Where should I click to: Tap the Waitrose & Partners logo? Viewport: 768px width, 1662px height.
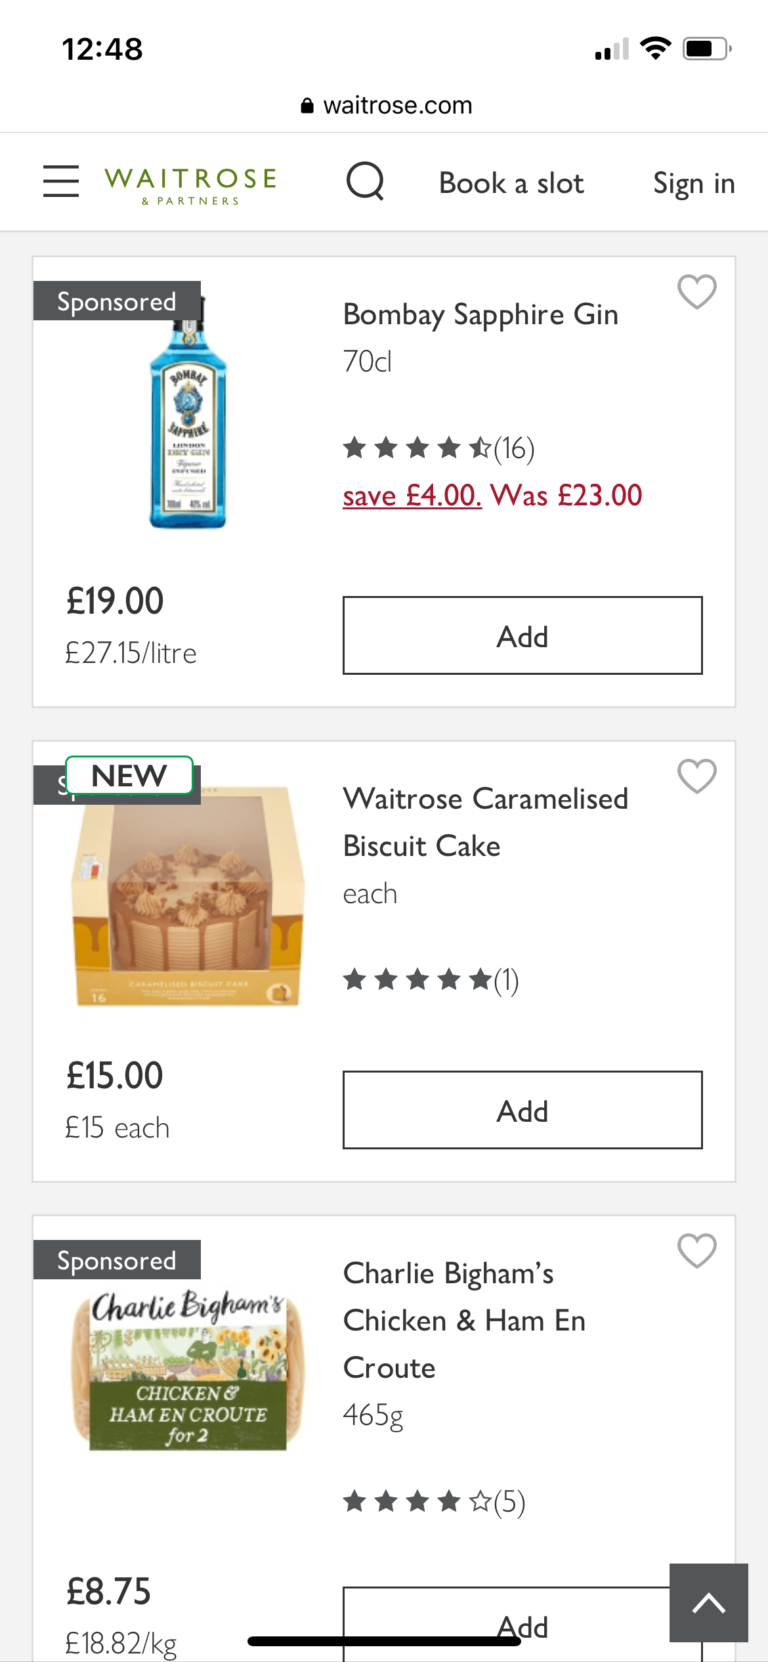189,181
